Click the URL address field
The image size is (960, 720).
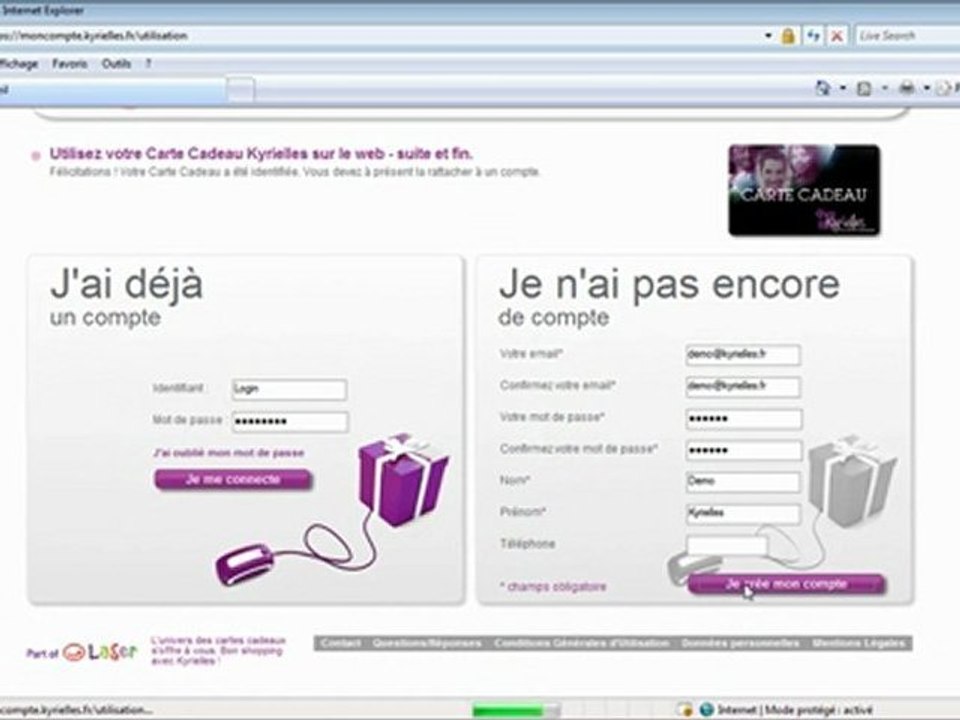380,36
